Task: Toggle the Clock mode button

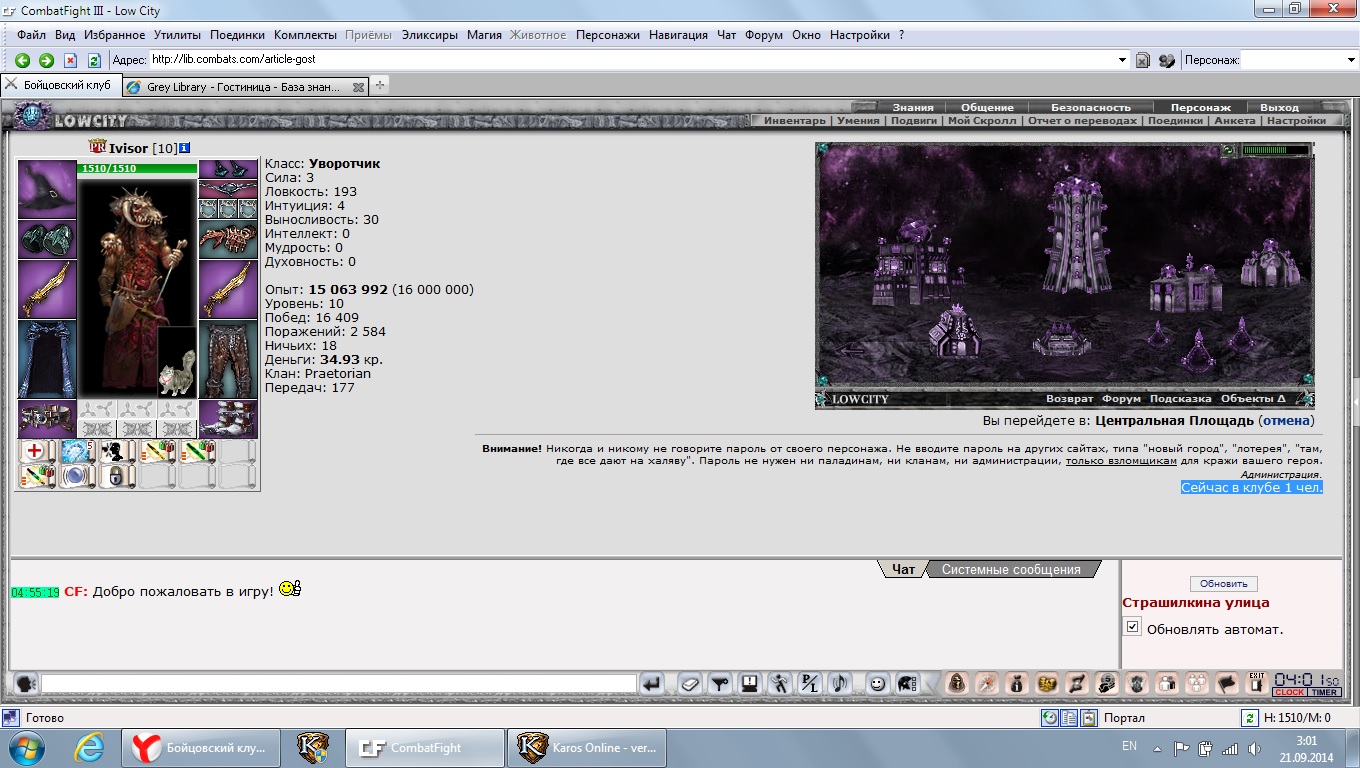Action: (1289, 692)
